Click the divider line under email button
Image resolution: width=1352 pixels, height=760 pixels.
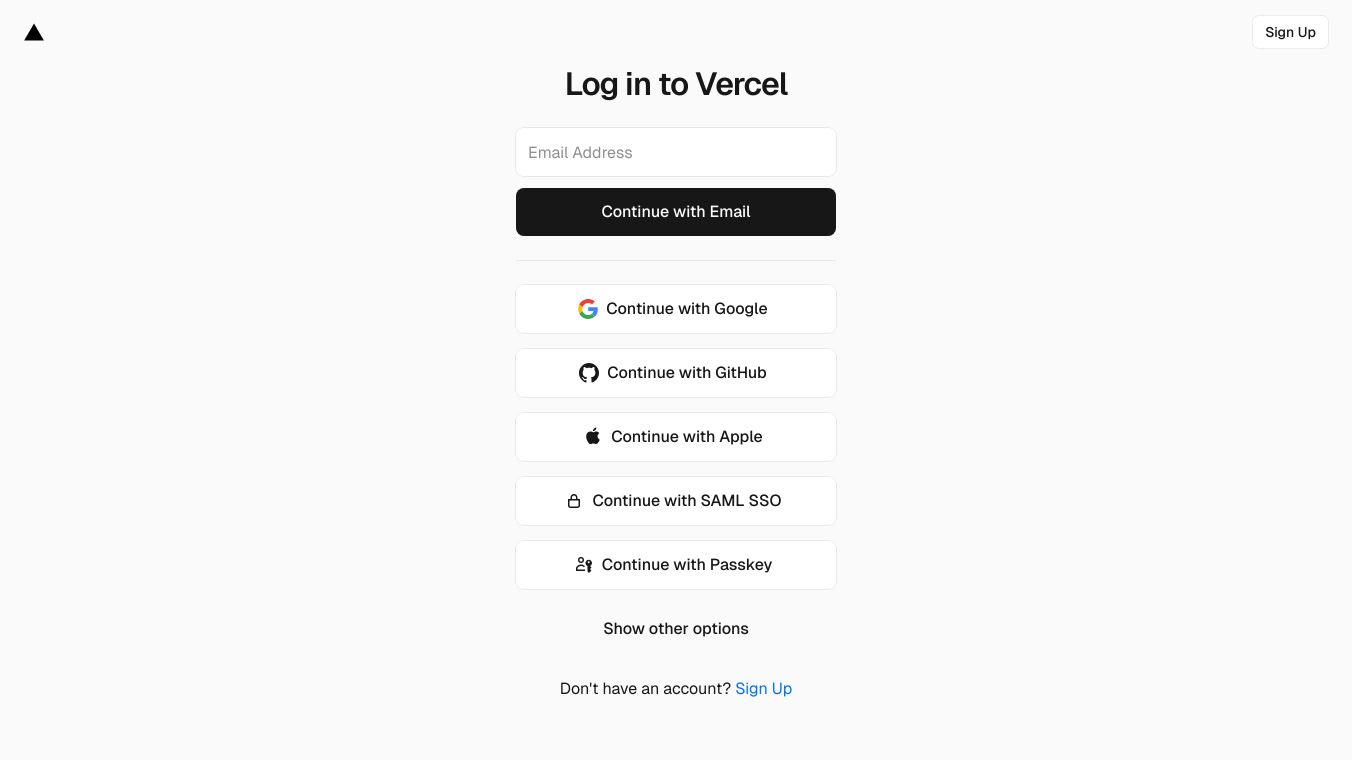[676, 260]
